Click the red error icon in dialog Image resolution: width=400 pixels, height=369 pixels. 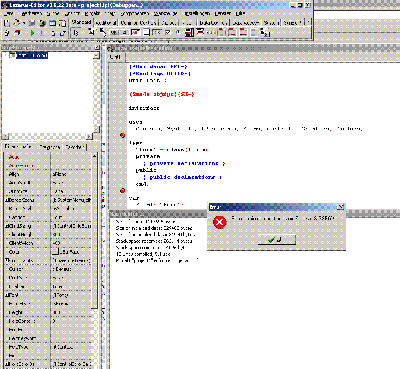click(220, 222)
